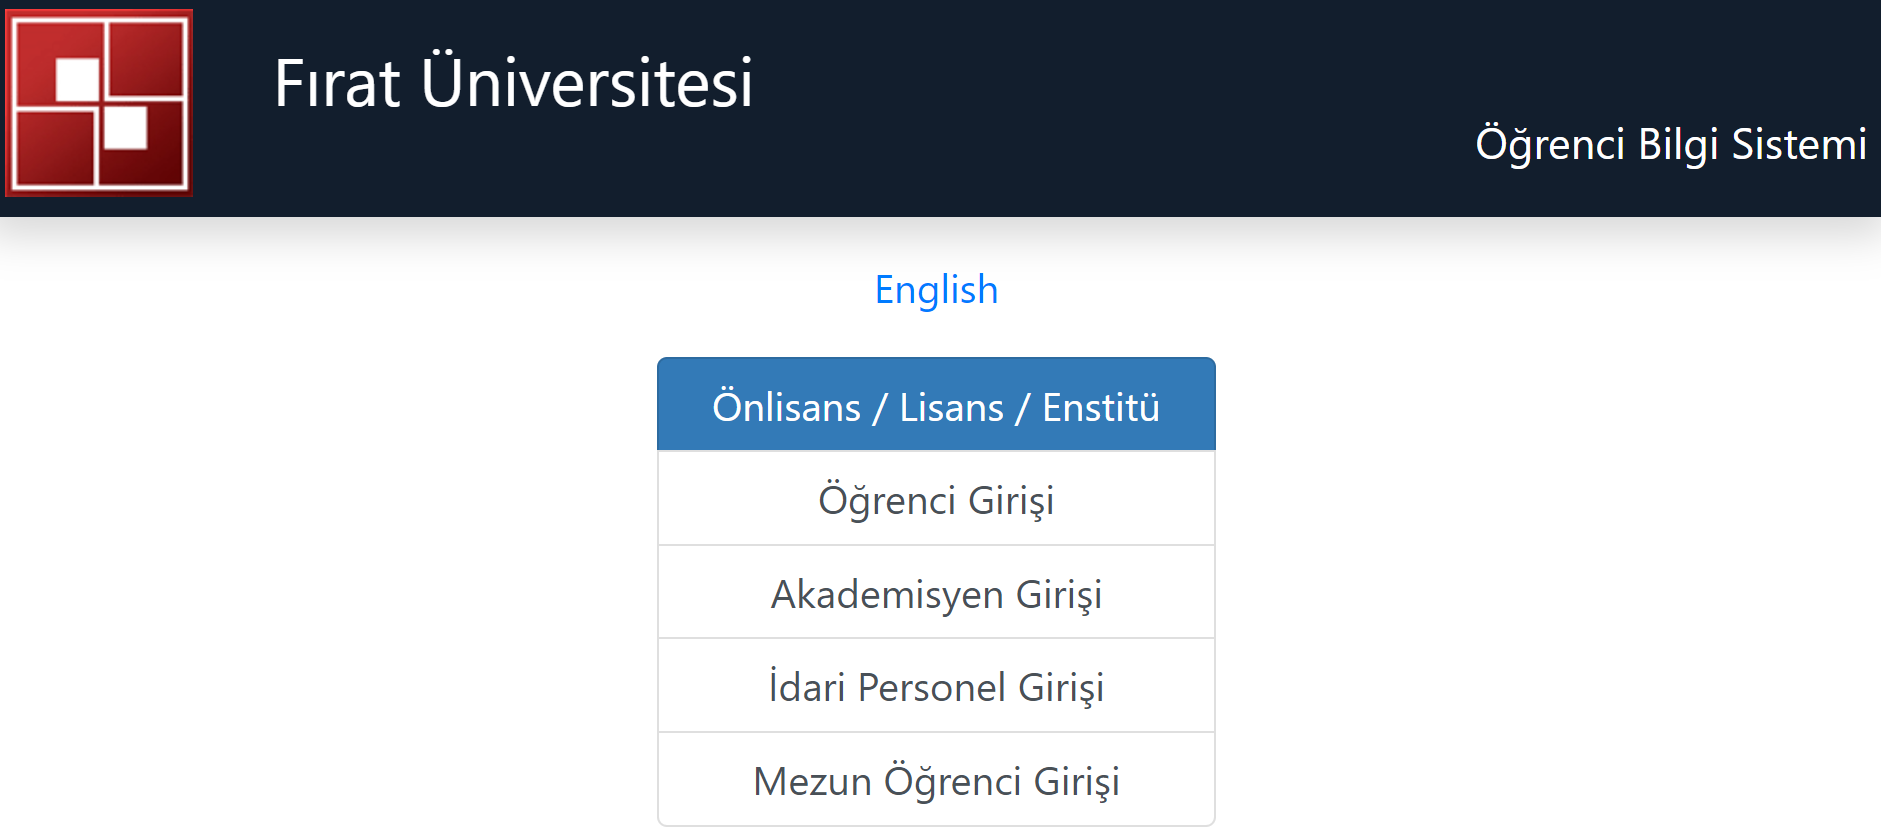Image resolution: width=1881 pixels, height=827 pixels.
Task: Click the Fırat Üniversitesi header title
Action: point(513,83)
